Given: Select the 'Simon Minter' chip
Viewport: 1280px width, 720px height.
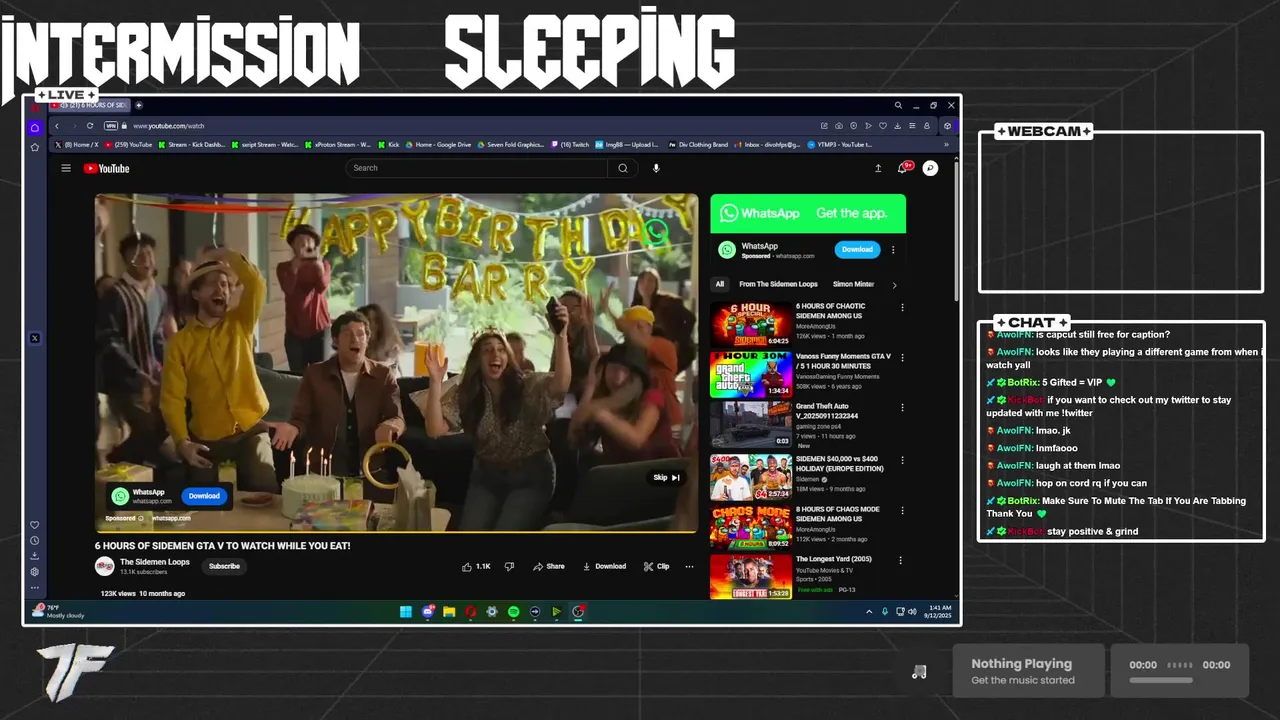Looking at the screenshot, I should point(853,284).
